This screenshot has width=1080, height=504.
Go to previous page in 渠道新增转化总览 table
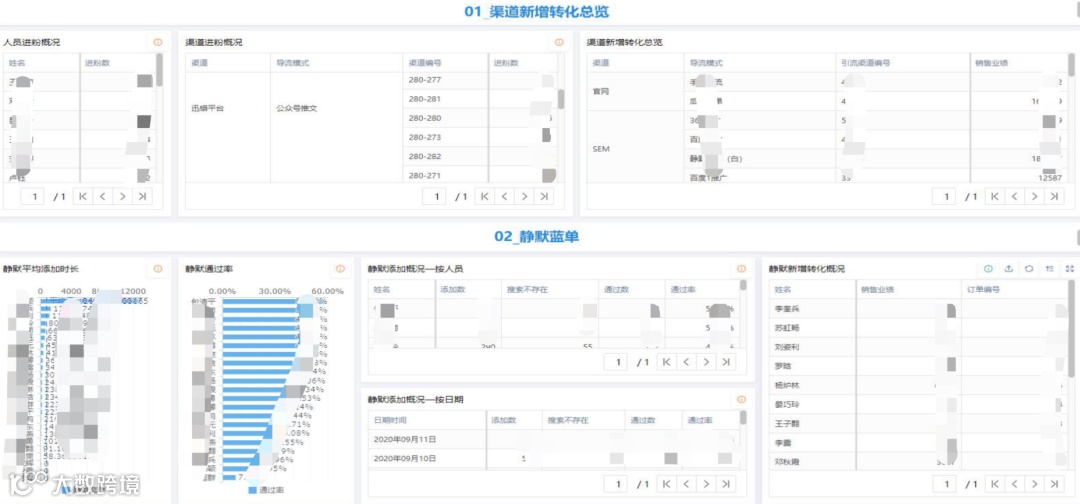coord(1014,196)
